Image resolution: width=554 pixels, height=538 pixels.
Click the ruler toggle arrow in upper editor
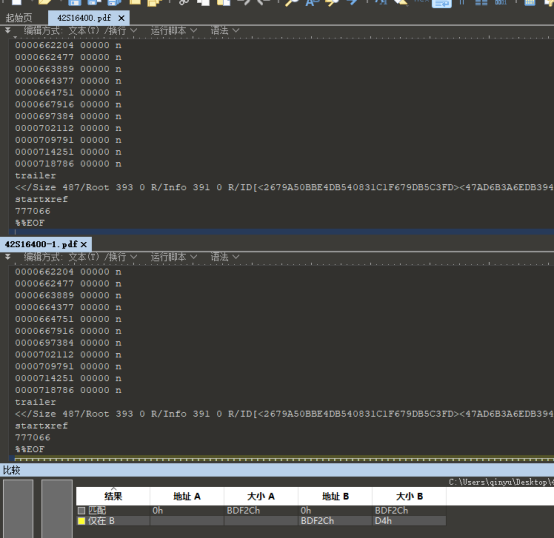tap(7, 31)
